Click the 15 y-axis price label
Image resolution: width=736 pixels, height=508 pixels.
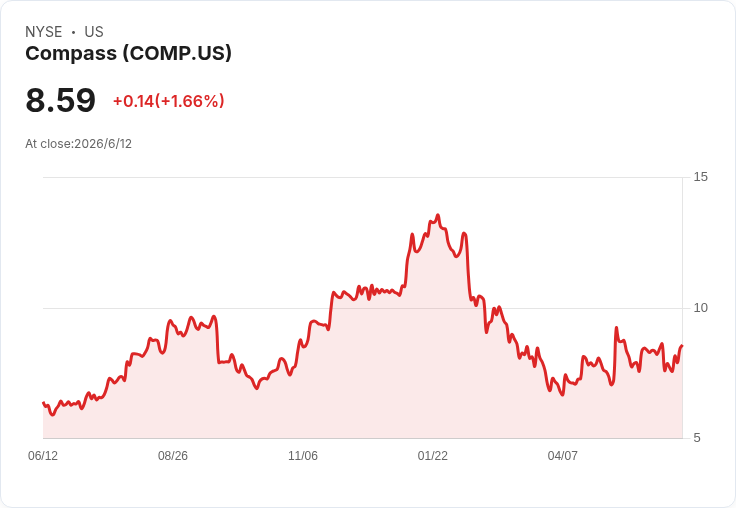[x=700, y=177]
